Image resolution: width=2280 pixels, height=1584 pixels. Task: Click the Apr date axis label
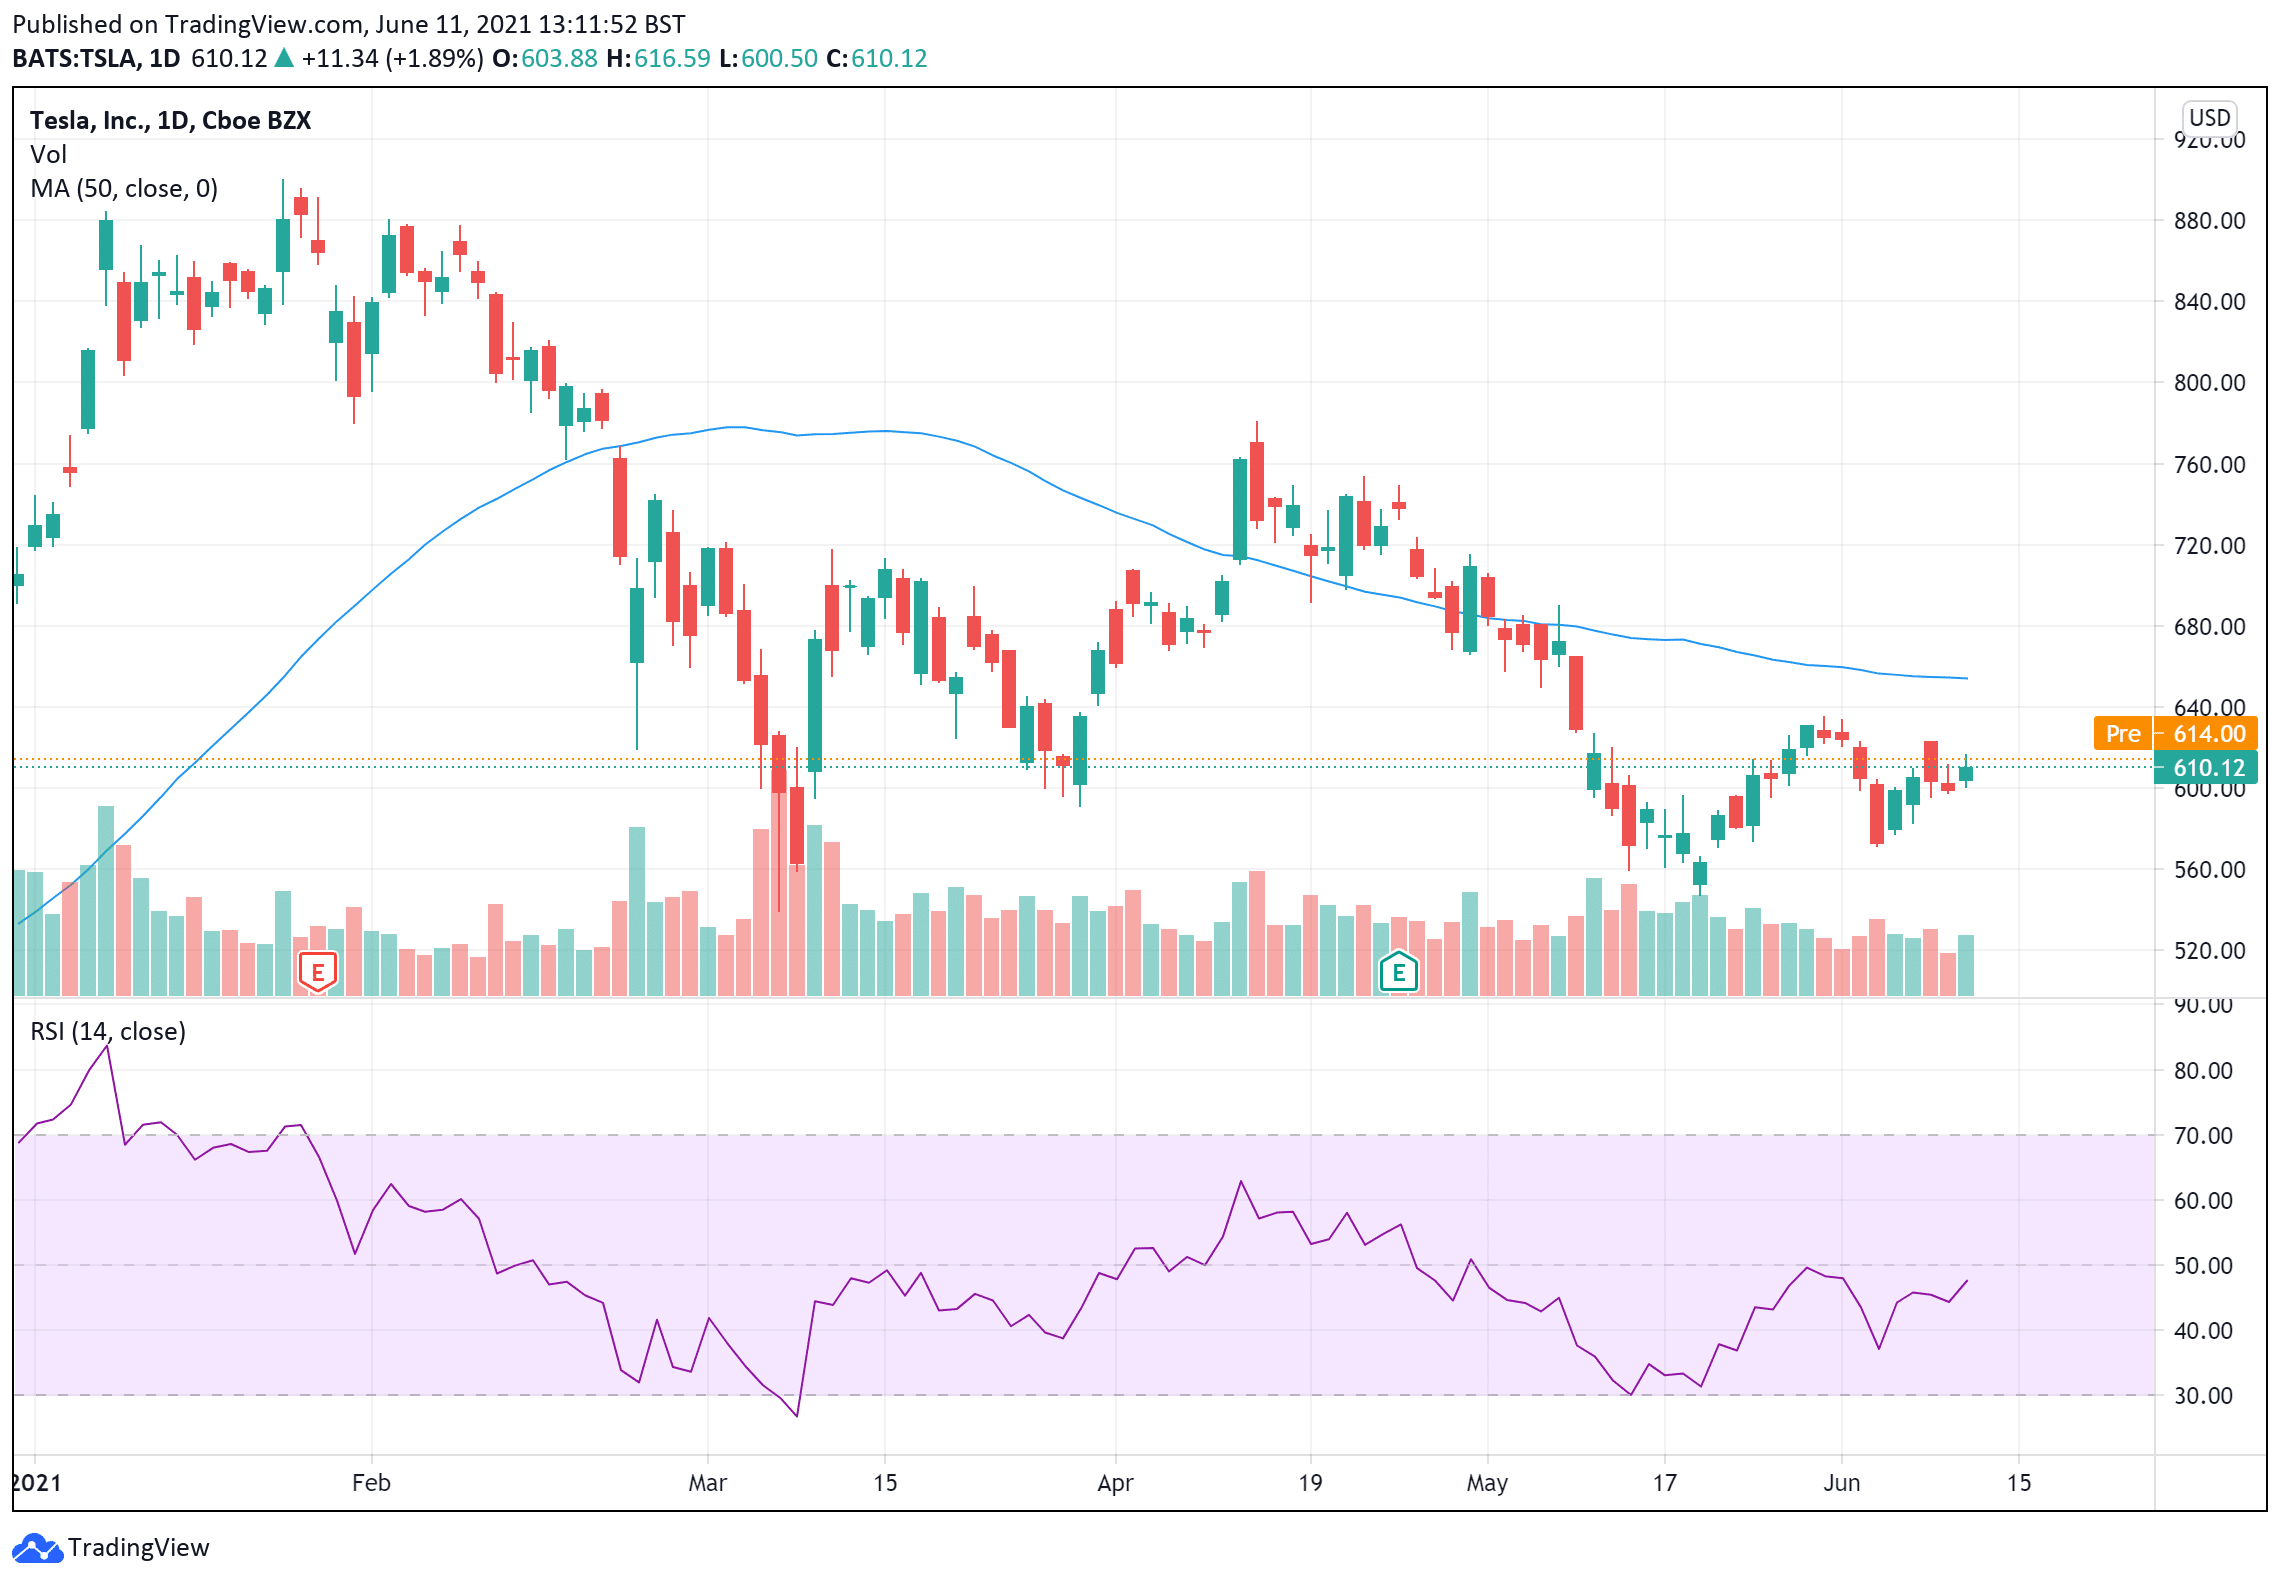pyautogui.click(x=1115, y=1482)
